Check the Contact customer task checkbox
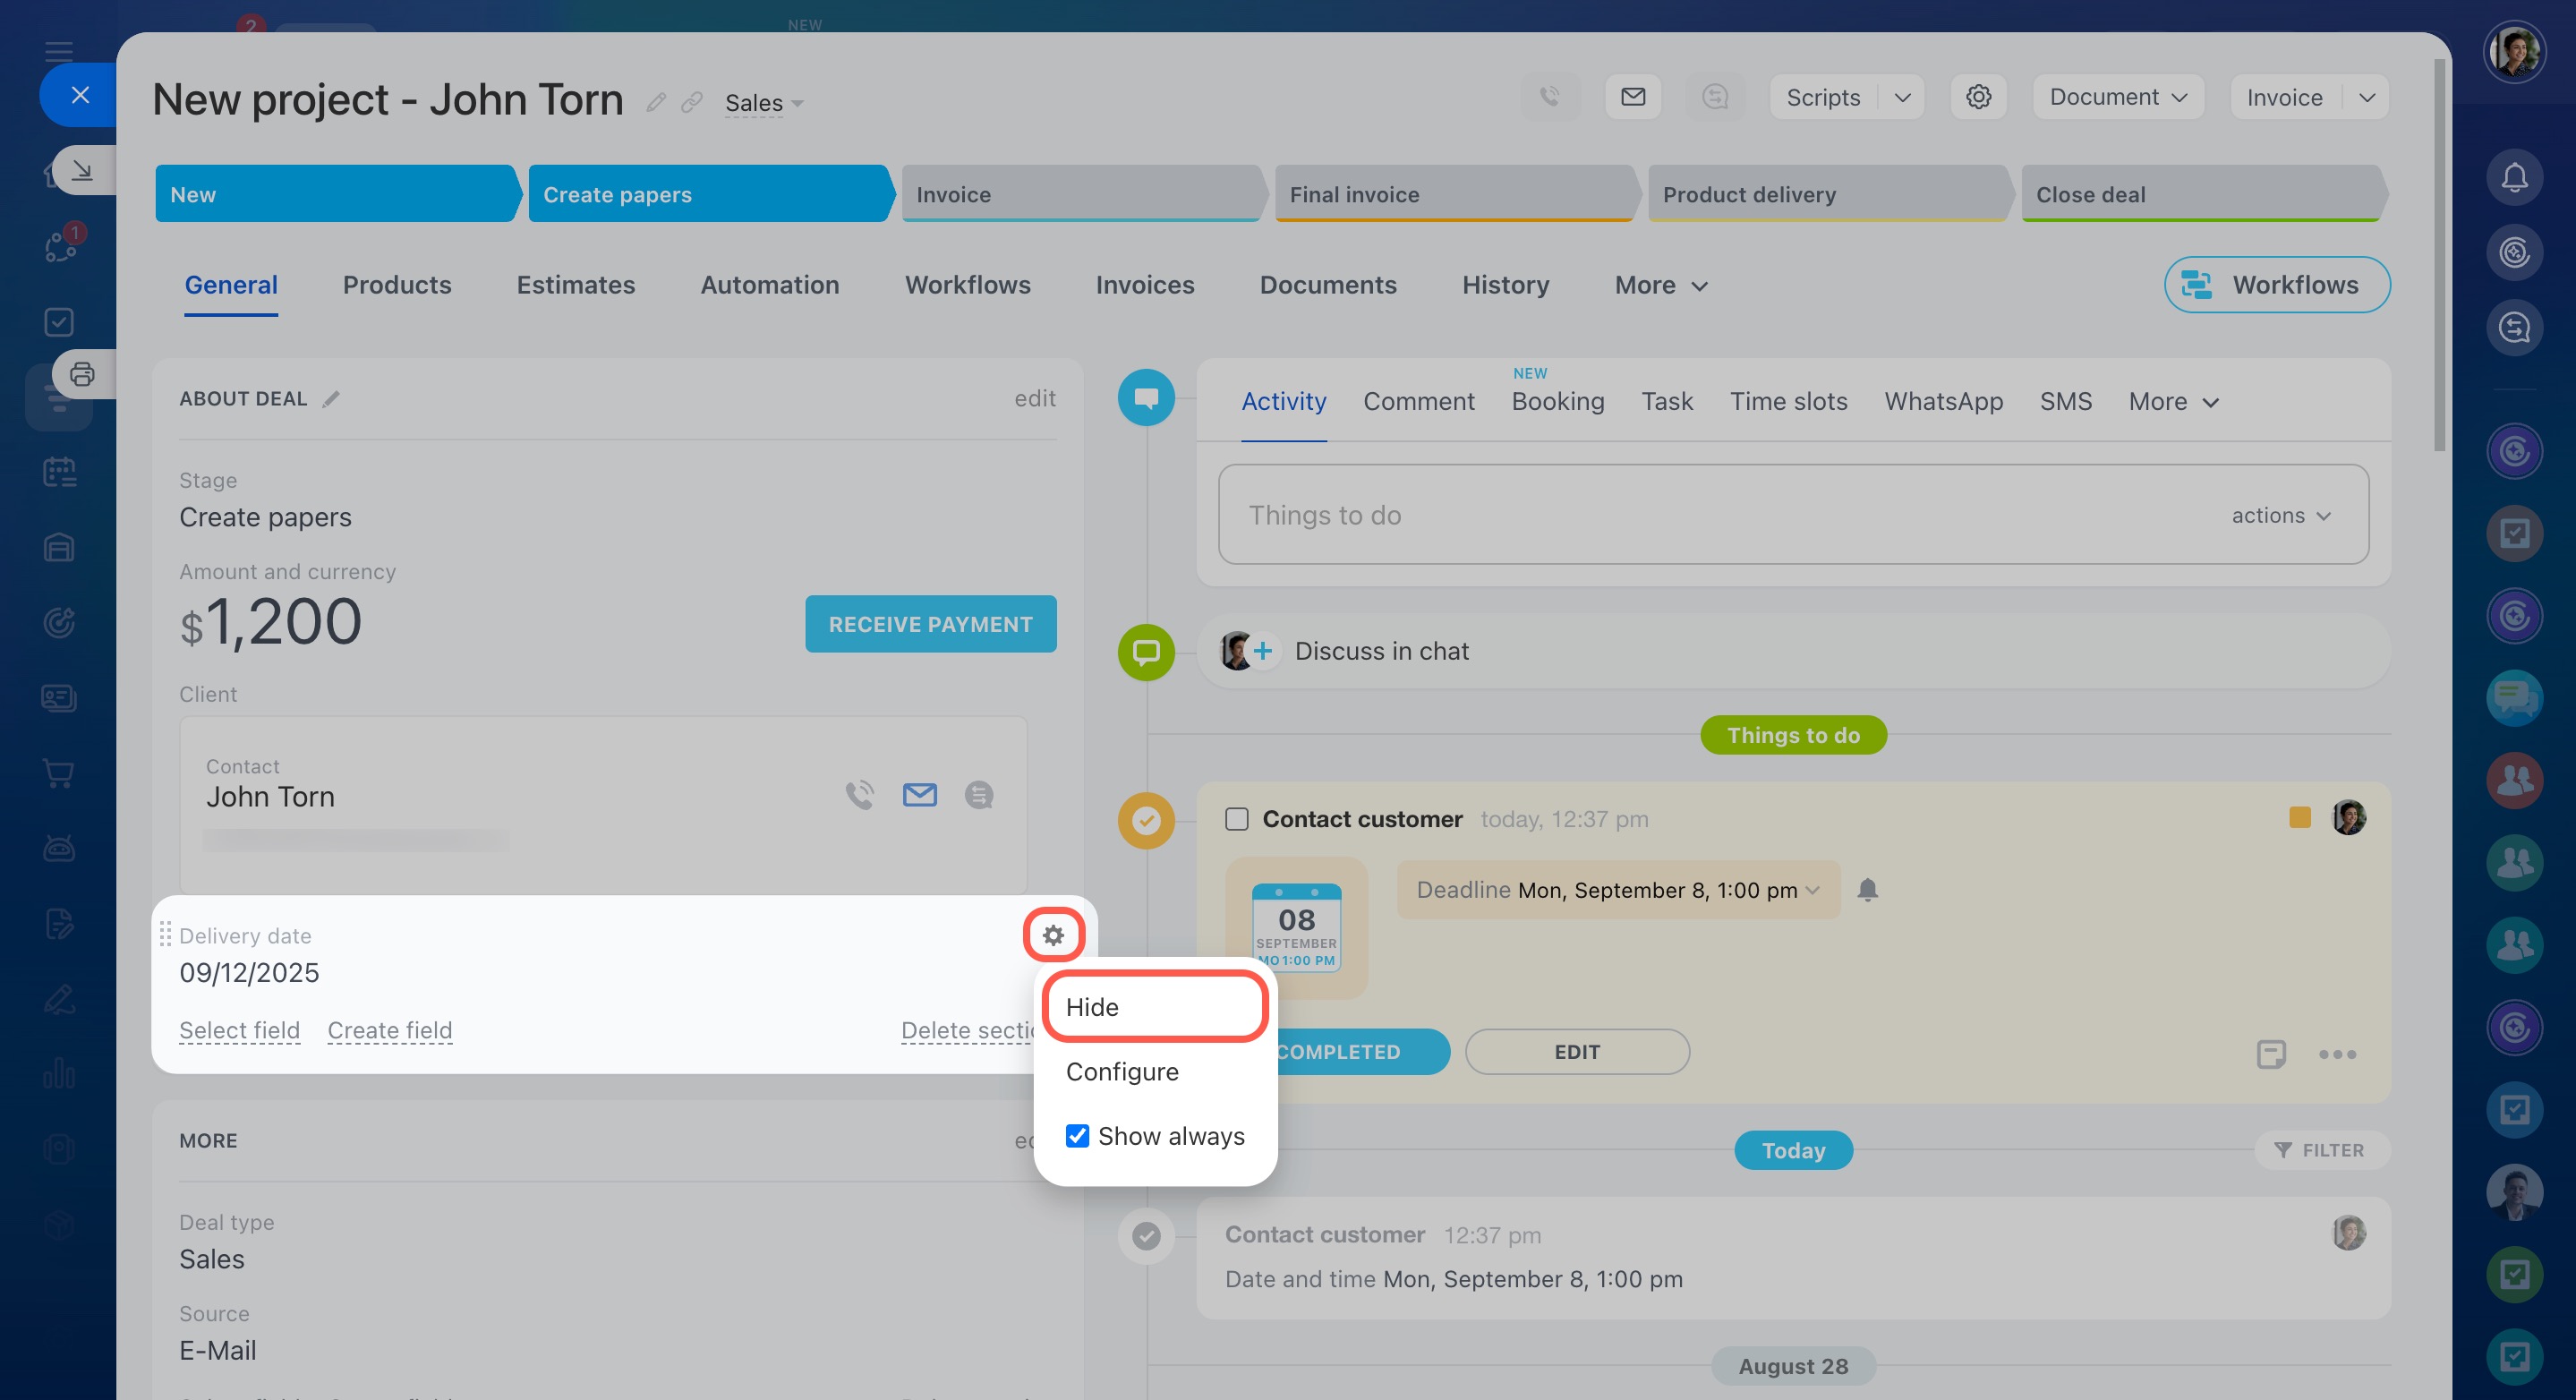Screen dimensions: 2576x1400 coord(1237,819)
